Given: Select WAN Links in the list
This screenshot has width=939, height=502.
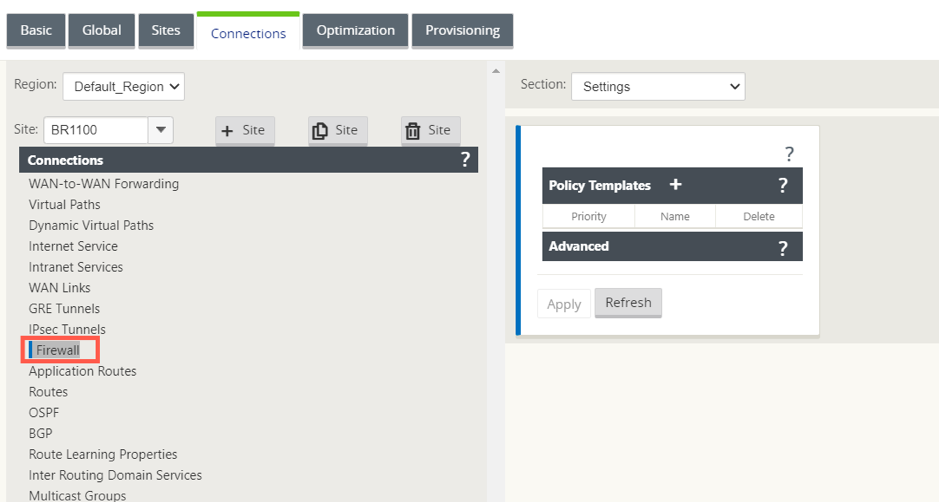Looking at the screenshot, I should point(59,288).
